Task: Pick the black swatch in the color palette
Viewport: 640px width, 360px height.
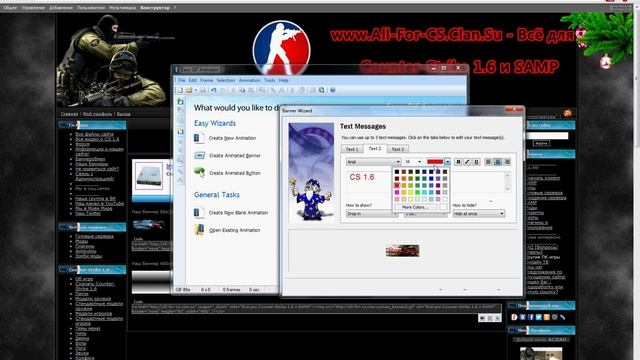Action: tap(397, 172)
